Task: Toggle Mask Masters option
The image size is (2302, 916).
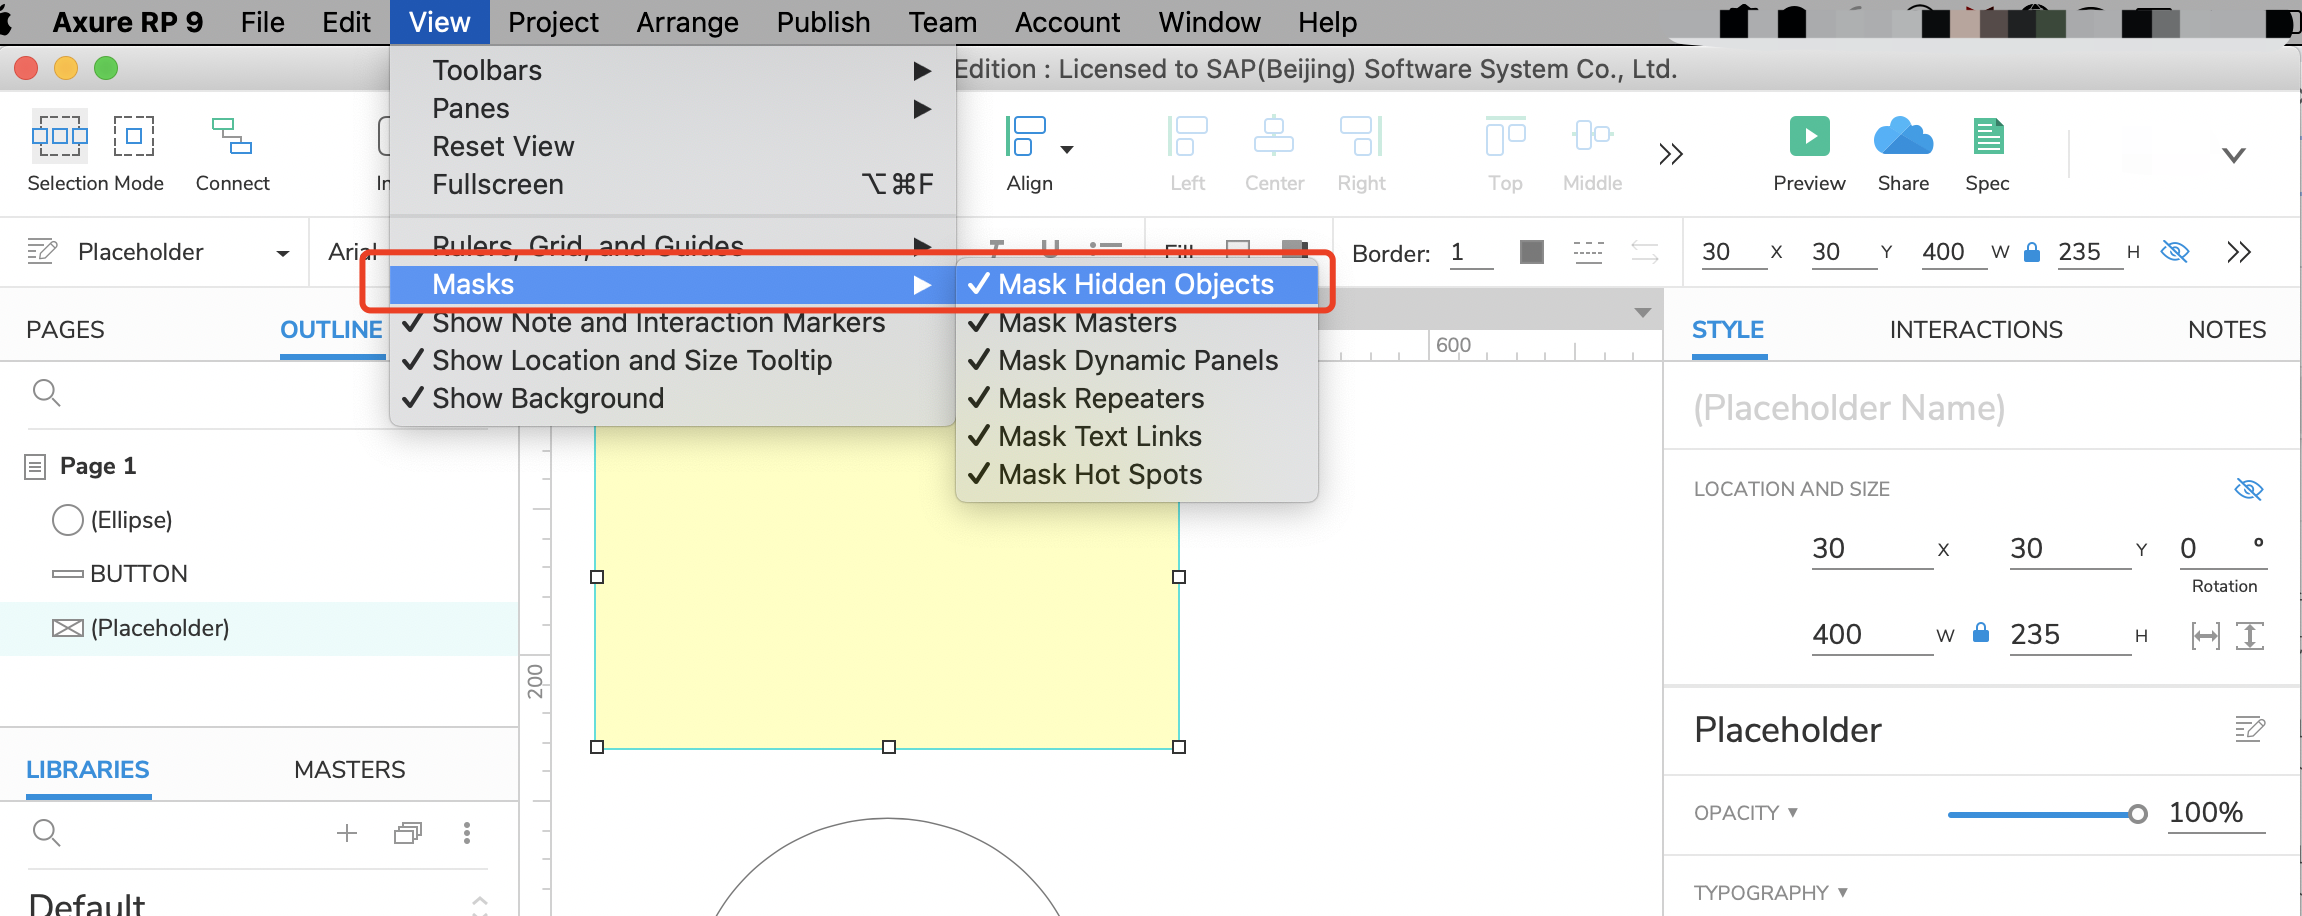Action: tap(1136, 323)
